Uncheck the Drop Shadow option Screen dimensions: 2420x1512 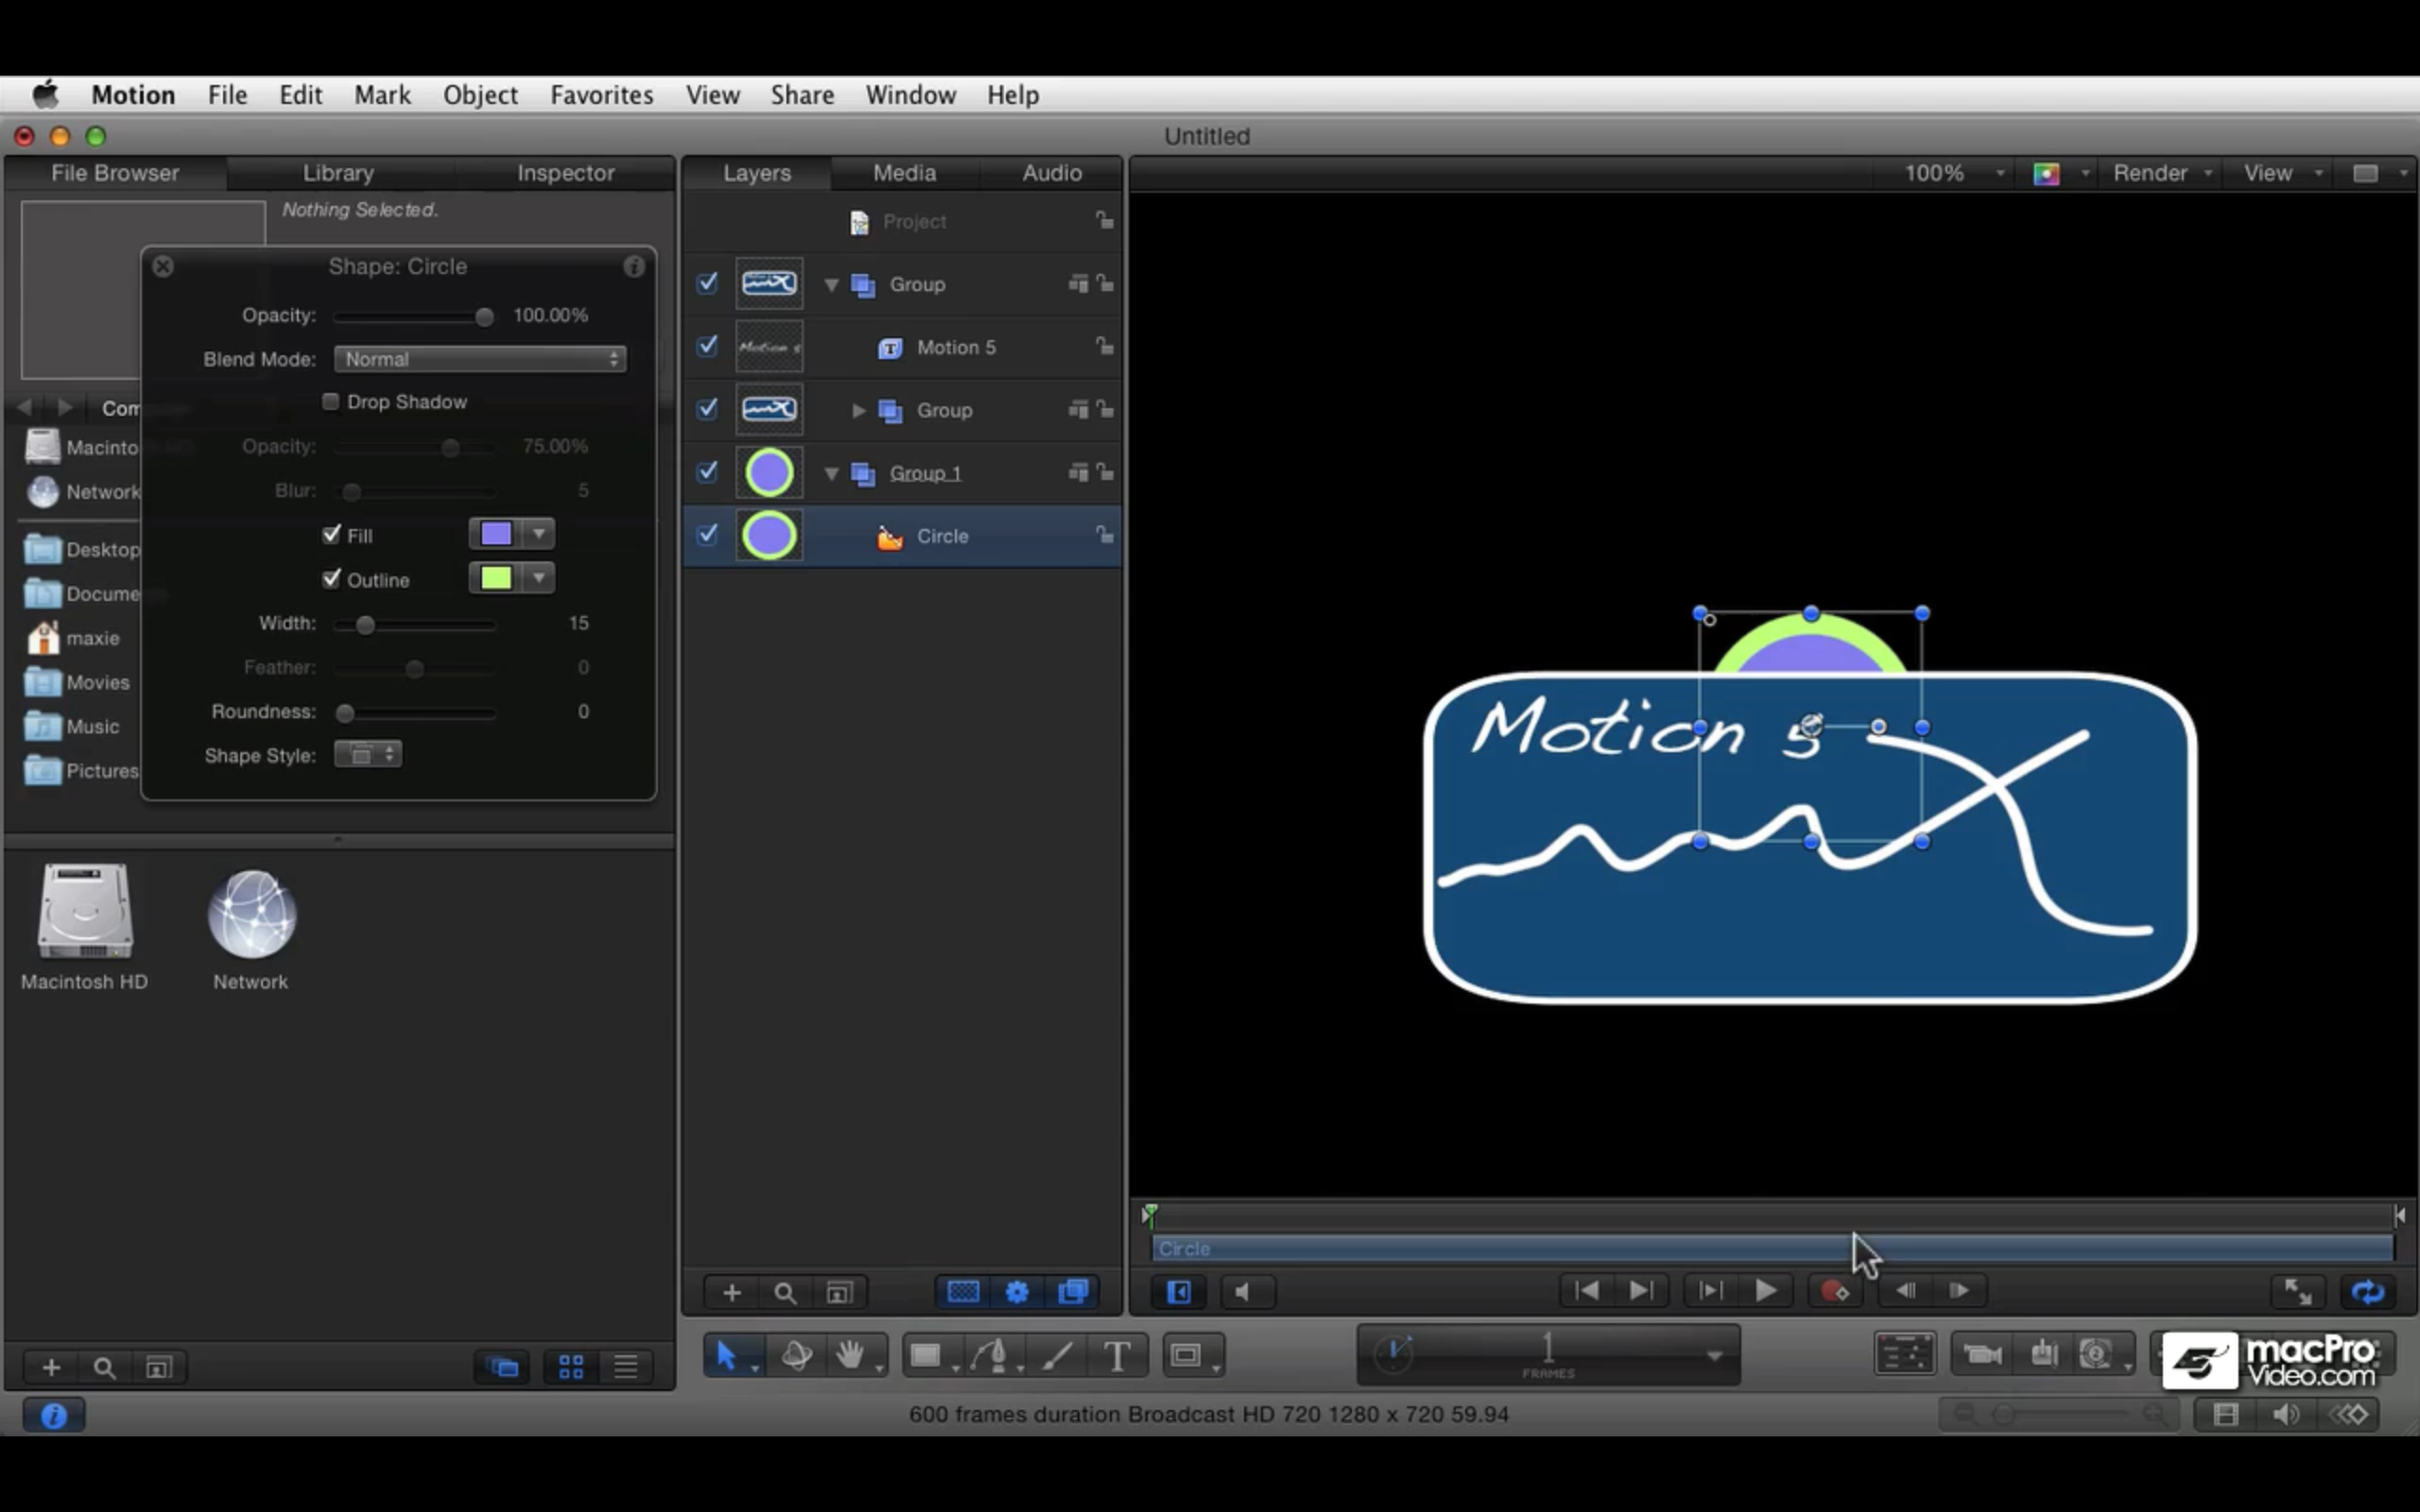[330, 401]
